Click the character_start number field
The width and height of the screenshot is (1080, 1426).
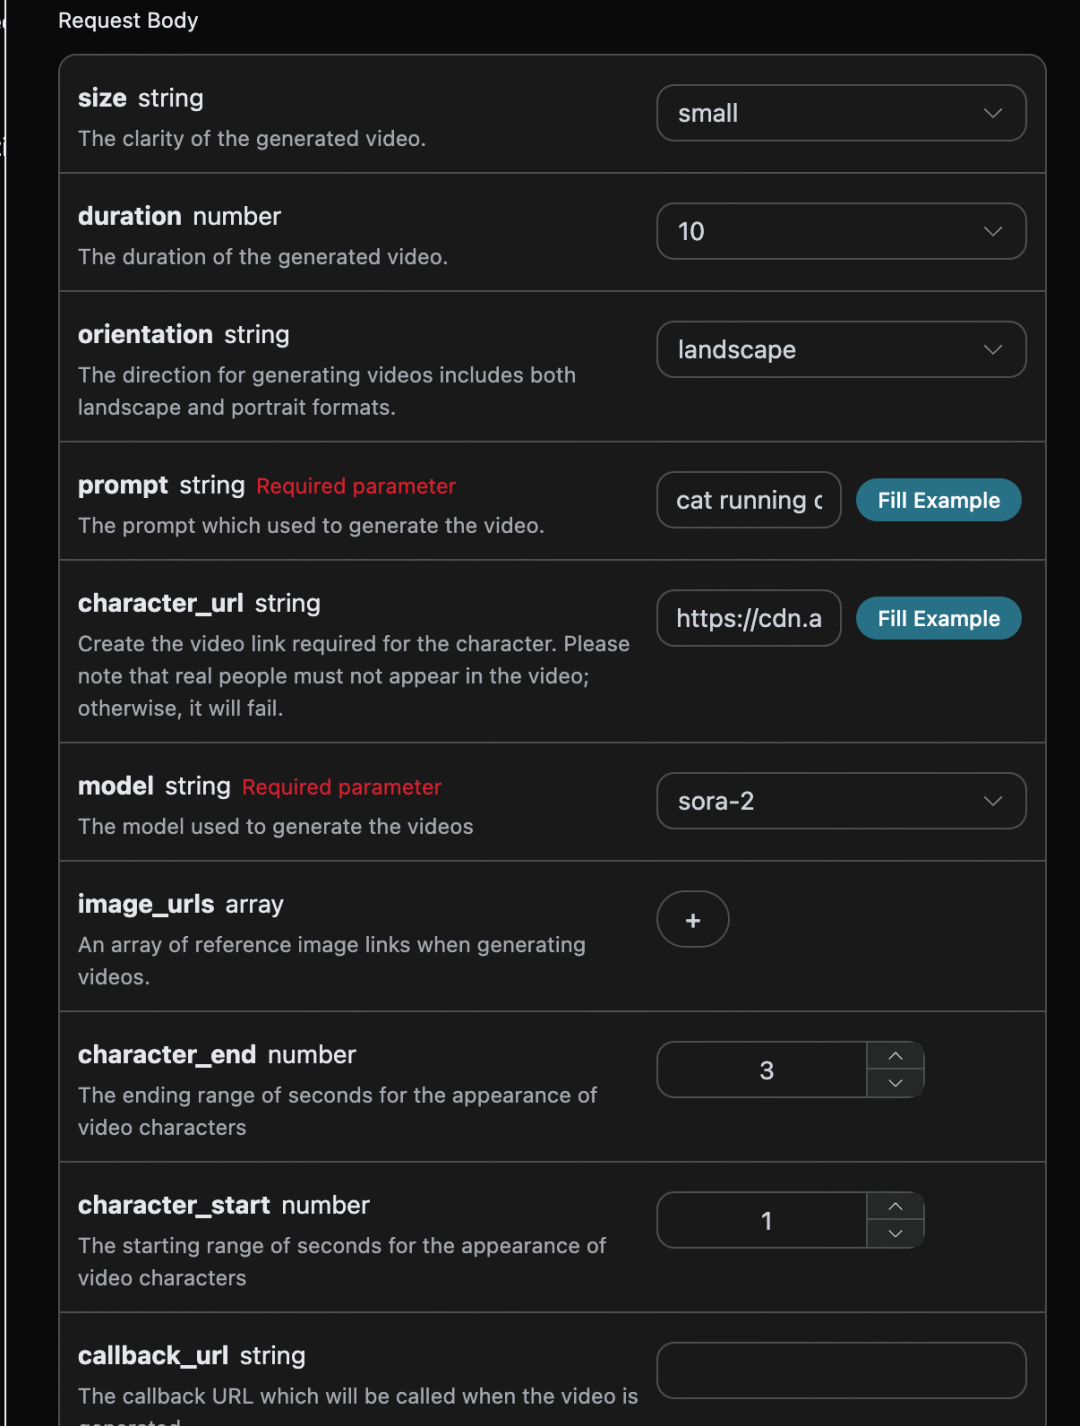pyautogui.click(x=762, y=1220)
